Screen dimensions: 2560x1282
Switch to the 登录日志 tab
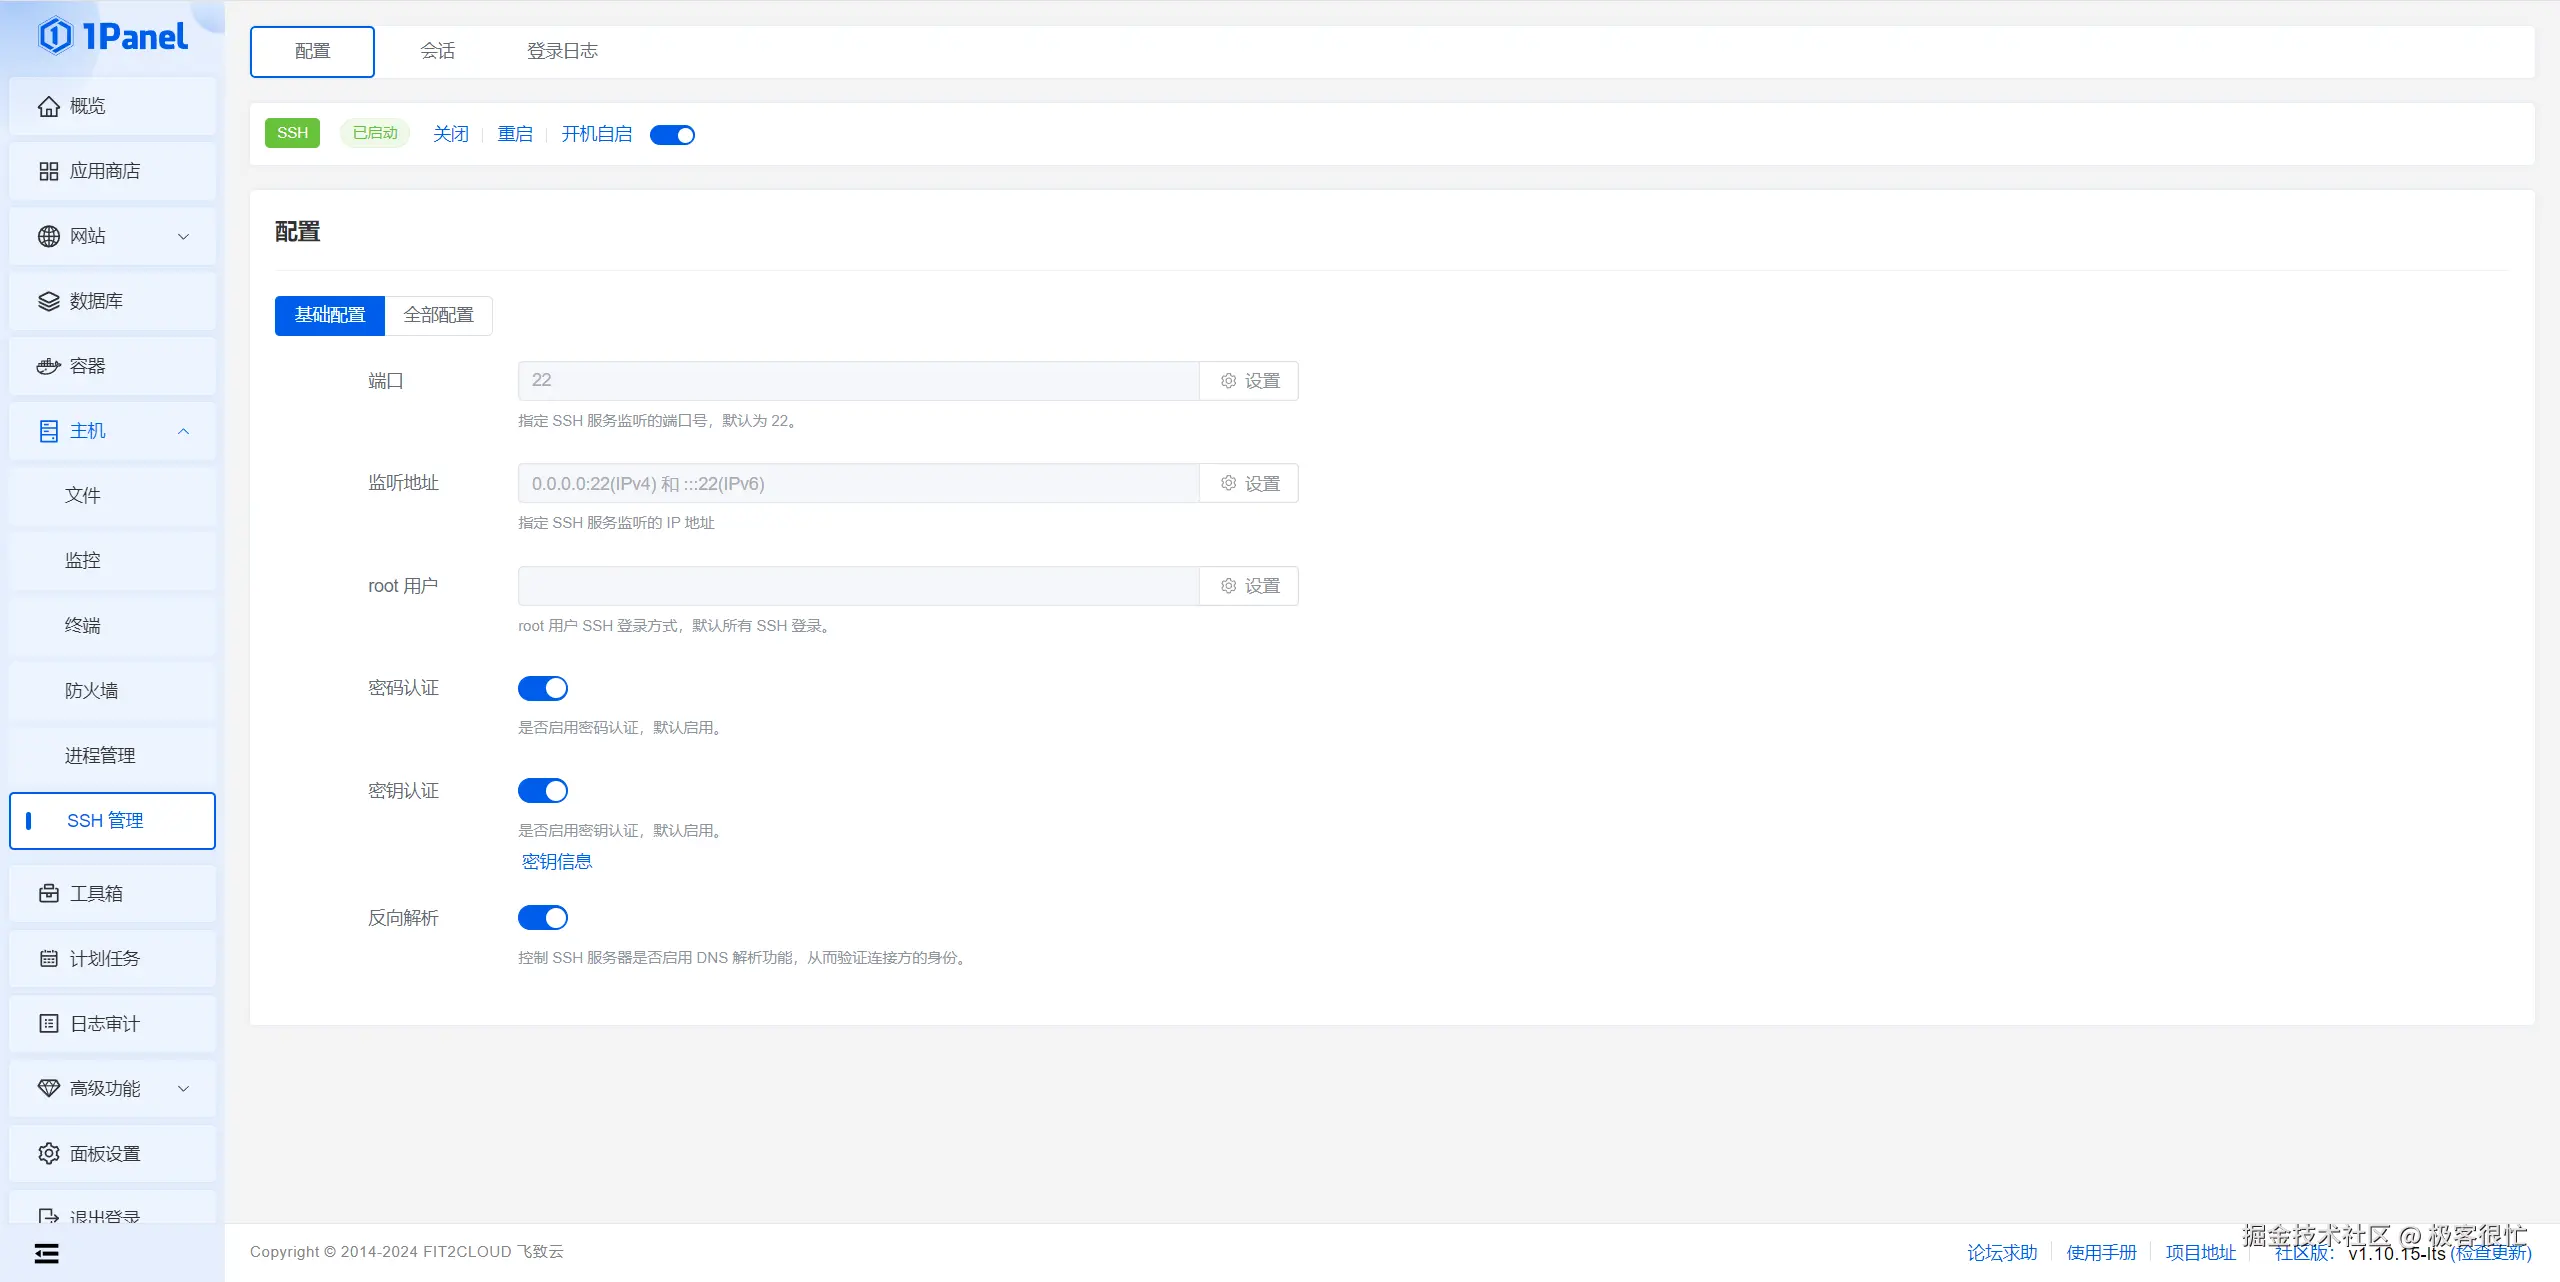click(562, 51)
